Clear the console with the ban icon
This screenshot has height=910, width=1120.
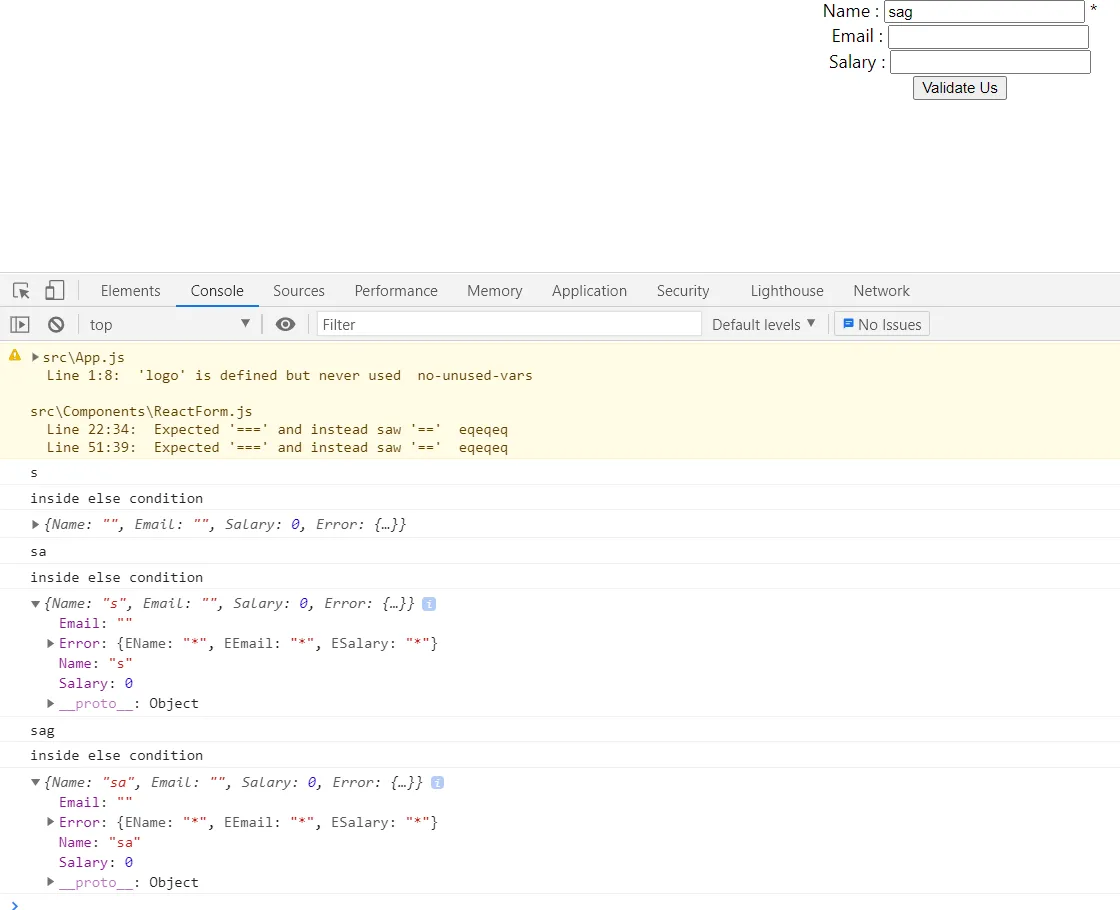(x=56, y=325)
